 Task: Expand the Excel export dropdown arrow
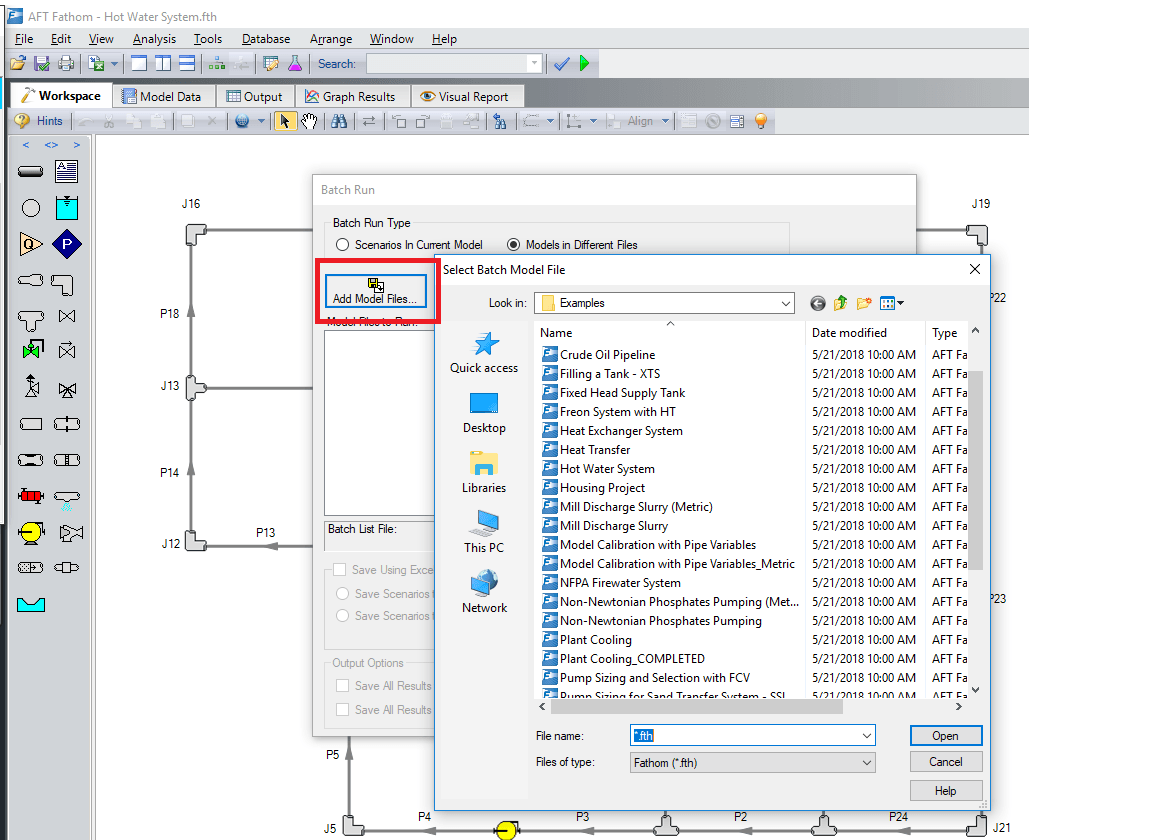pos(114,64)
